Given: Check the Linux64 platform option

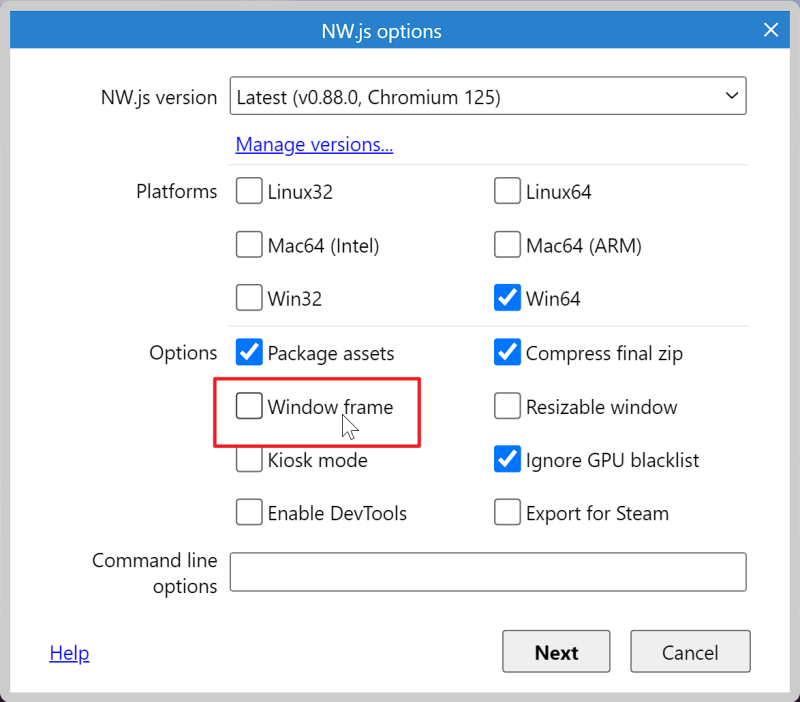Looking at the screenshot, I should coord(507,191).
